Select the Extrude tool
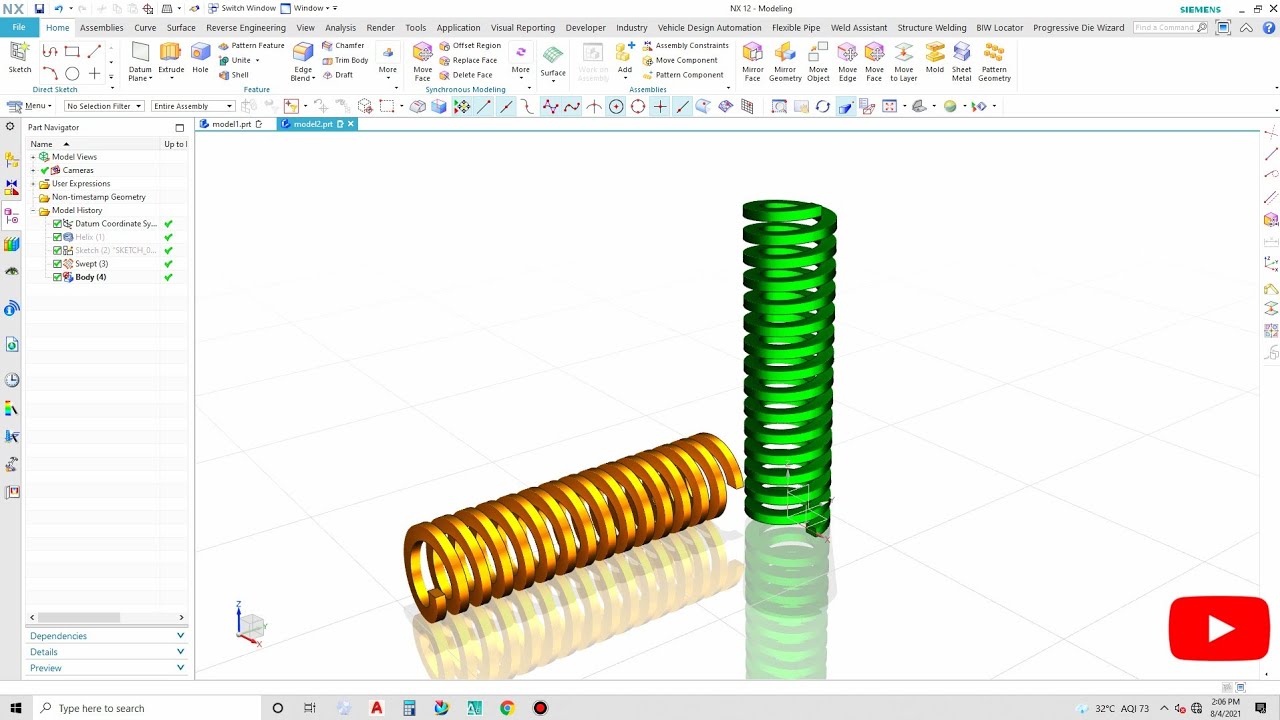Viewport: 1280px width, 720px height. point(170,58)
